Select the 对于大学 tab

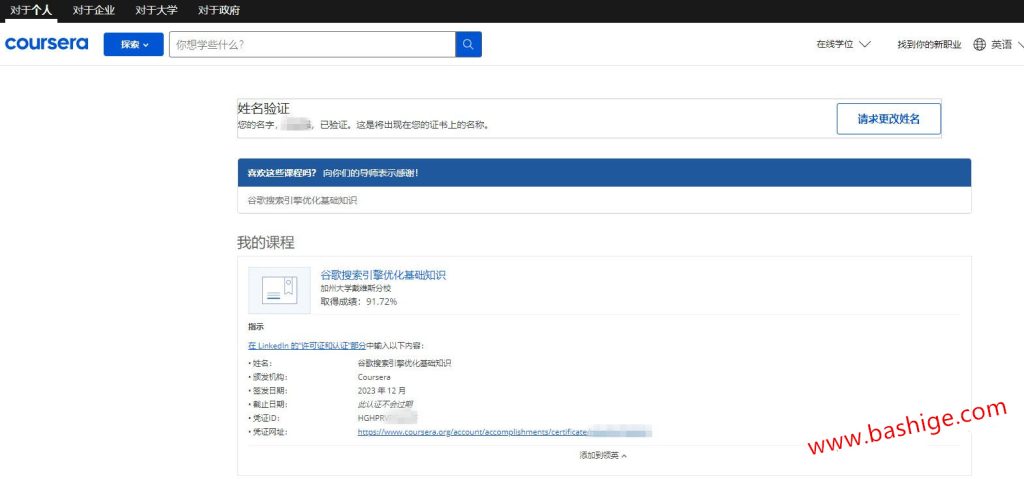point(156,10)
